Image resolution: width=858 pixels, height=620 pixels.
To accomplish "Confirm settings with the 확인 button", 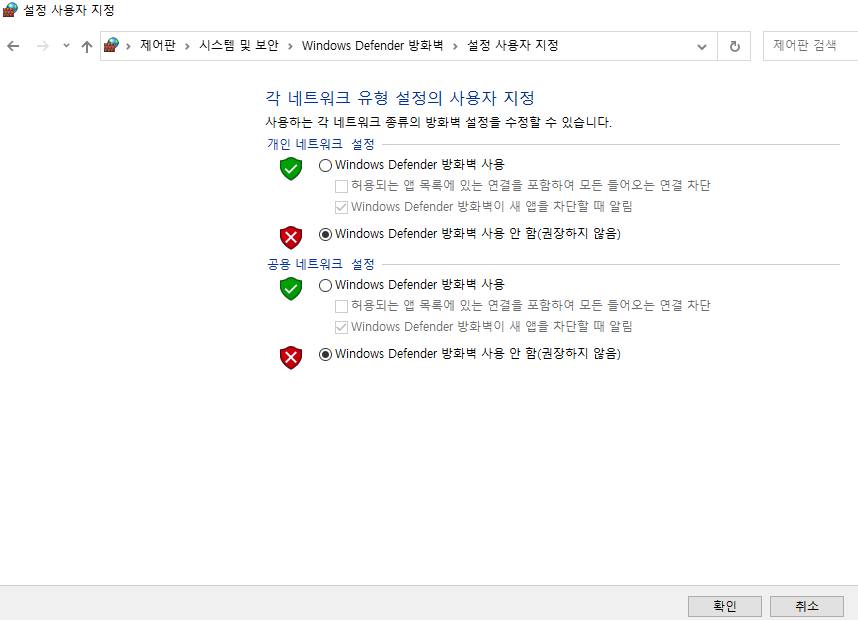I will coord(724,606).
